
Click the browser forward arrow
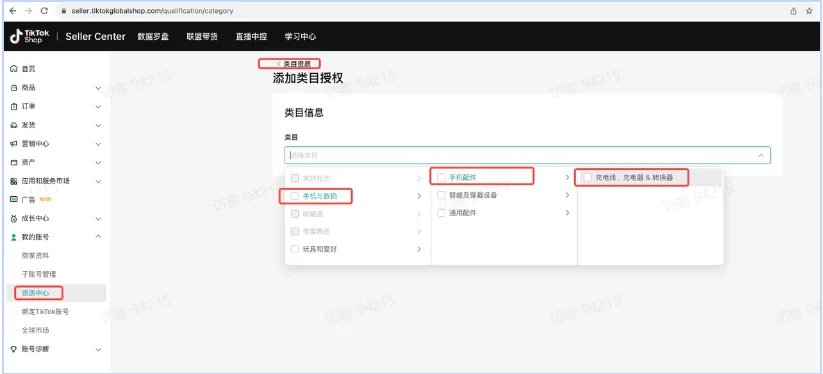[28, 10]
